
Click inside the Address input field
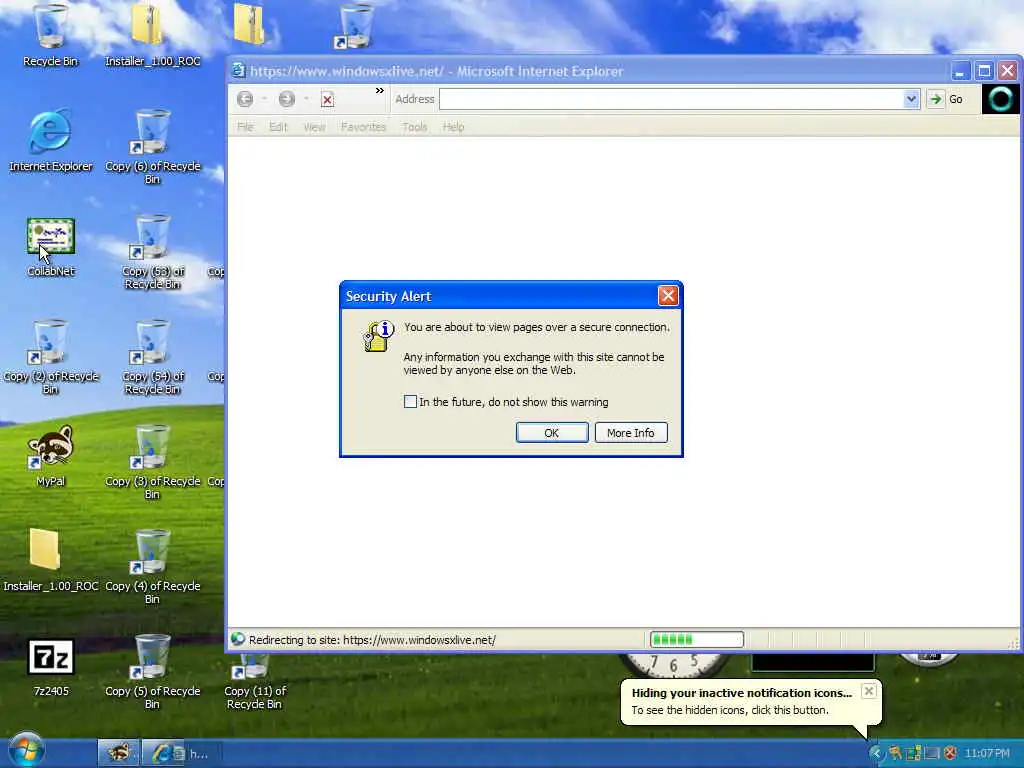(x=671, y=99)
